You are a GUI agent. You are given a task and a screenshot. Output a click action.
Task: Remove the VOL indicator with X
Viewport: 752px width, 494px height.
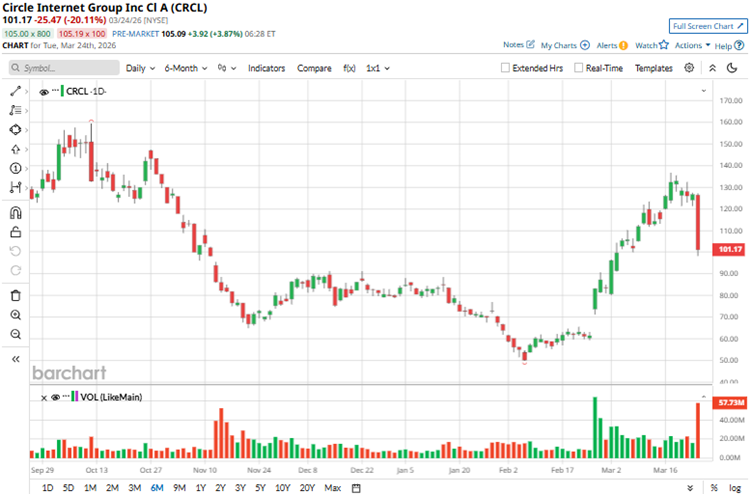(x=44, y=398)
